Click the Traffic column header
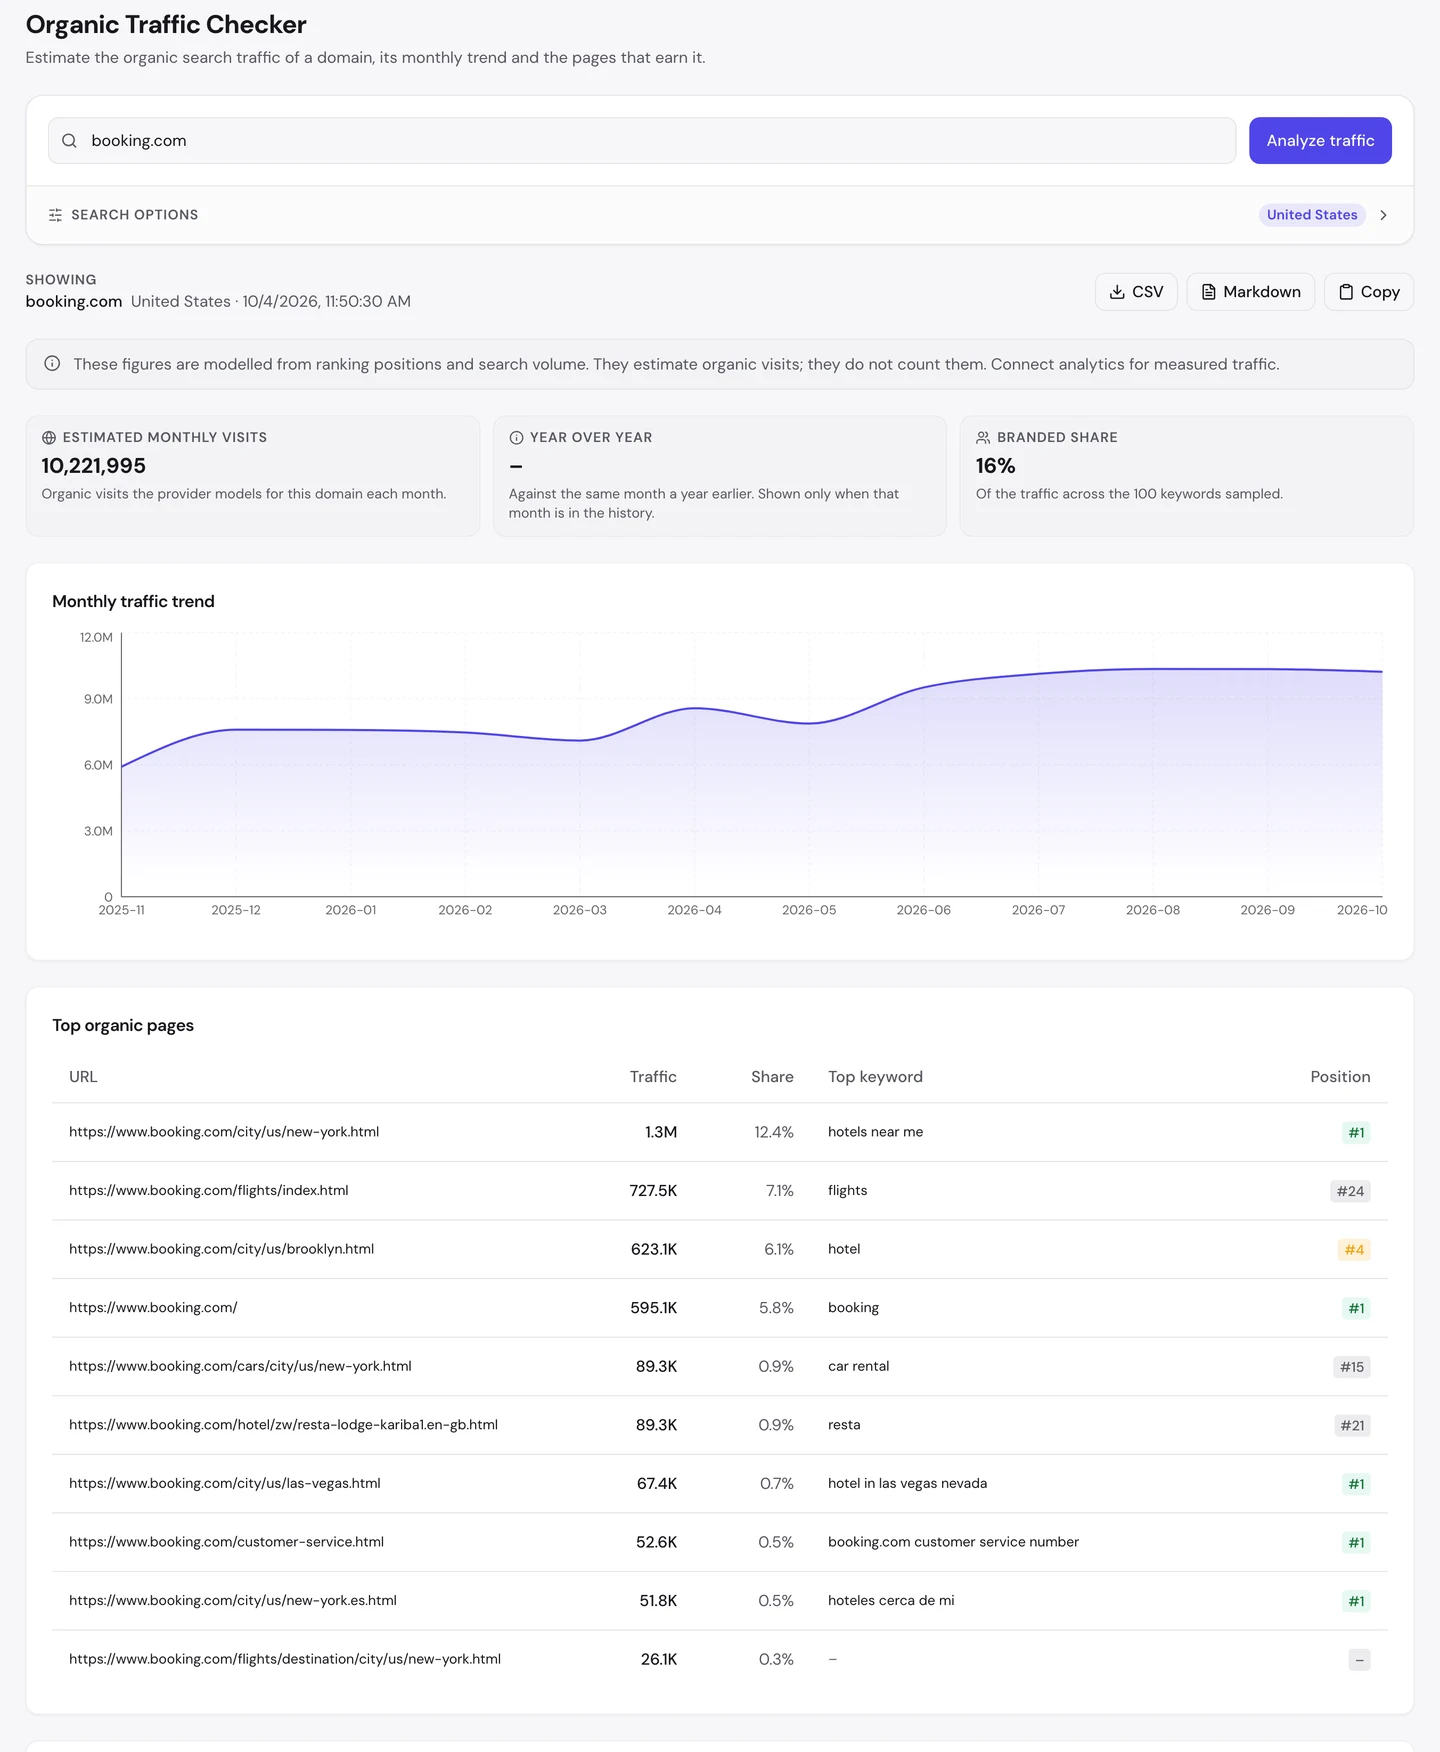This screenshot has width=1440, height=1752. coord(653,1077)
